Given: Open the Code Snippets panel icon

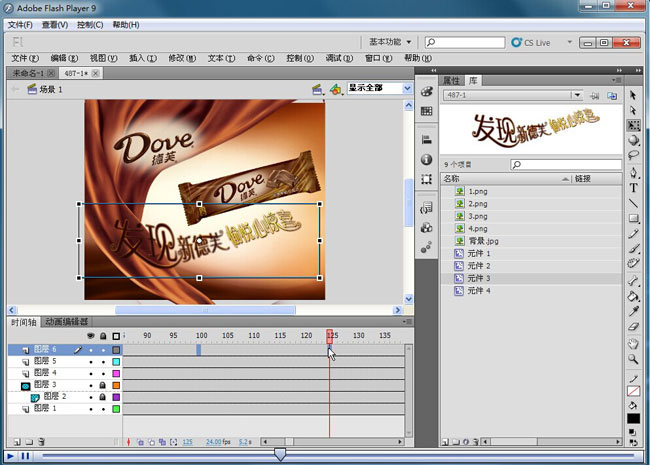Looking at the screenshot, I should (x=427, y=208).
